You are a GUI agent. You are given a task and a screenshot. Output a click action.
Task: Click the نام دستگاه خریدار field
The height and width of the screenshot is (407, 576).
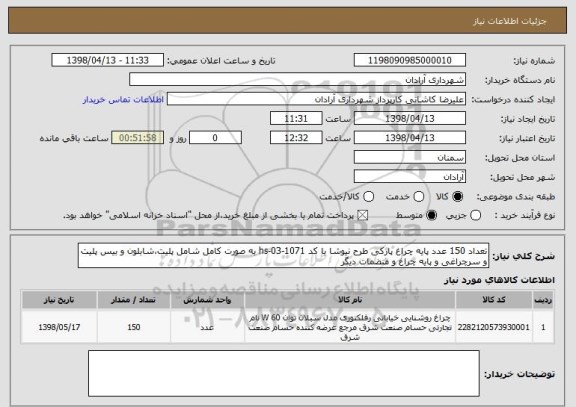tap(298, 79)
